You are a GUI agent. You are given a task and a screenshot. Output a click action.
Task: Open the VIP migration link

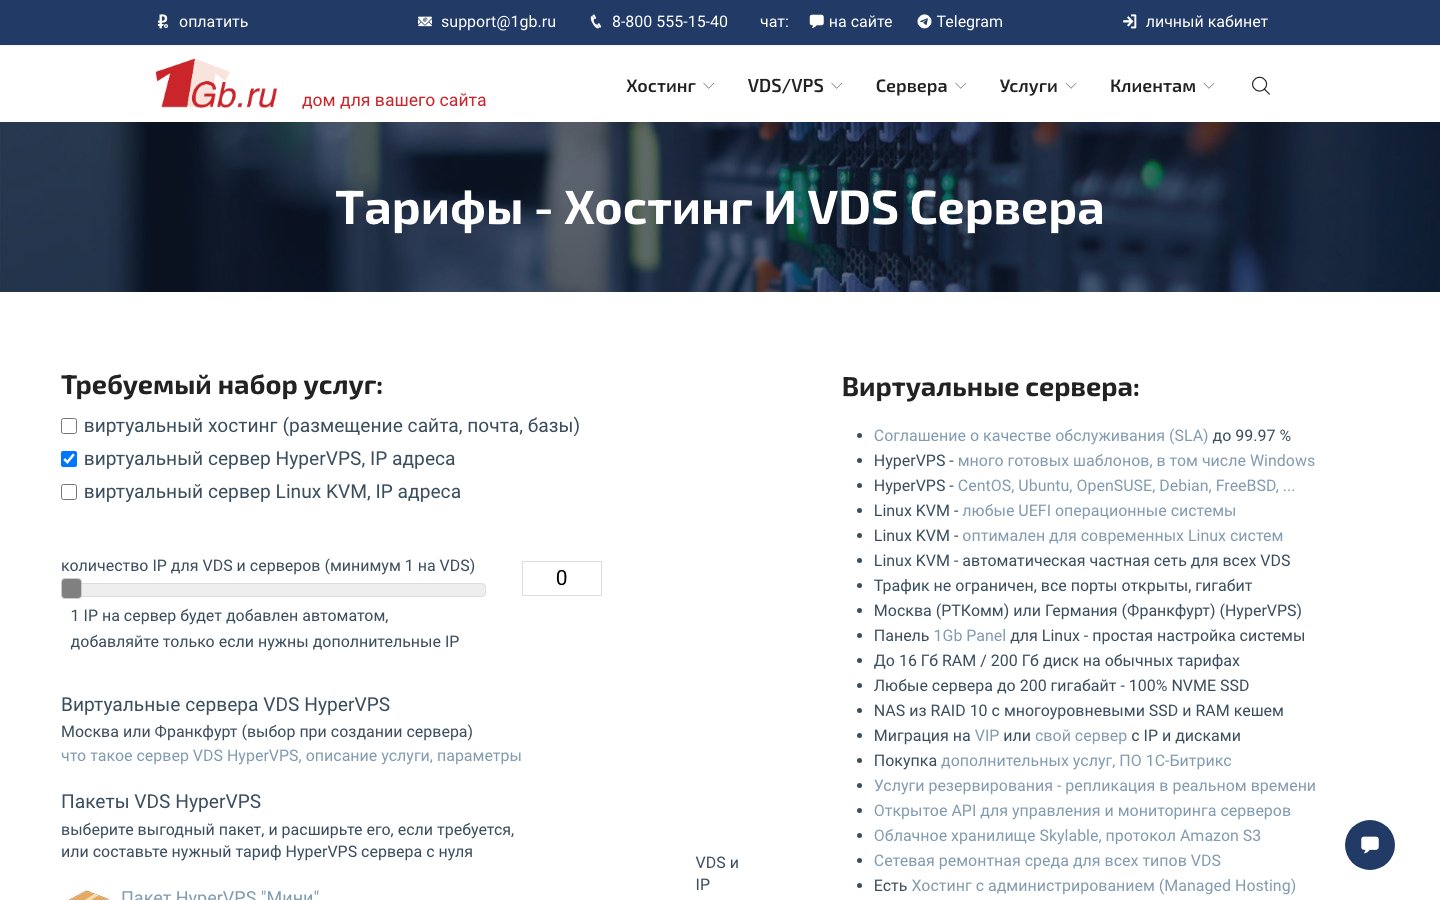987,736
